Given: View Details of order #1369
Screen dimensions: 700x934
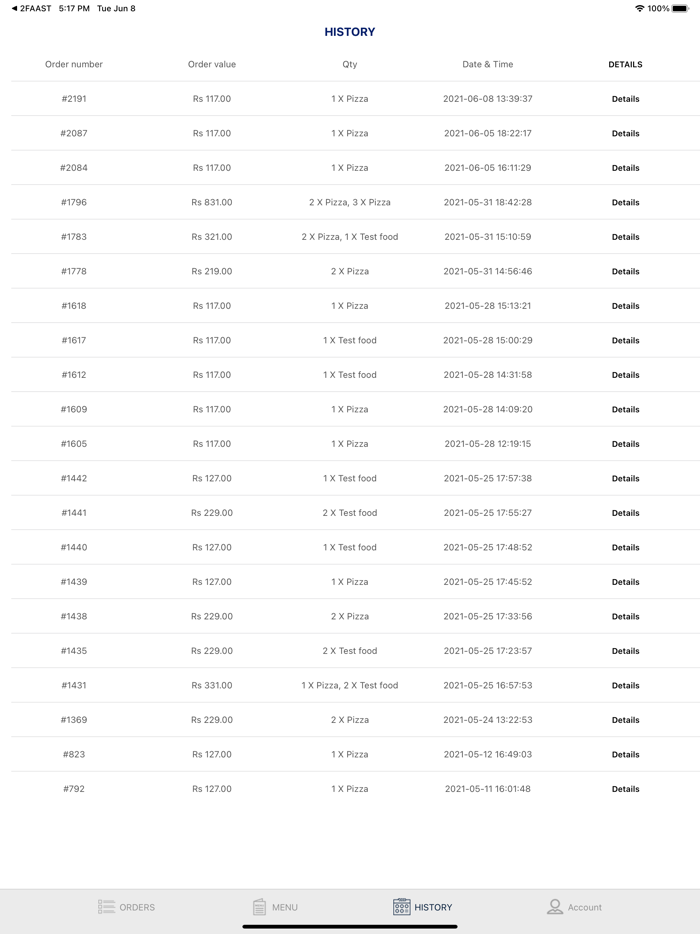Looking at the screenshot, I should coord(625,720).
